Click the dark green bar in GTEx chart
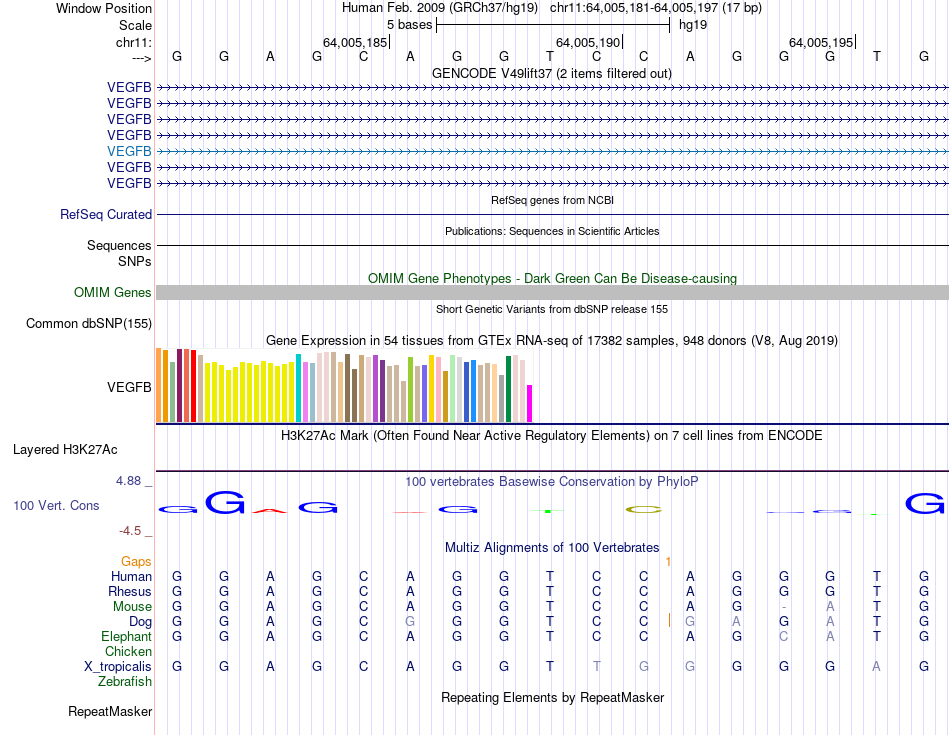The height and width of the screenshot is (735, 950). click(508, 389)
